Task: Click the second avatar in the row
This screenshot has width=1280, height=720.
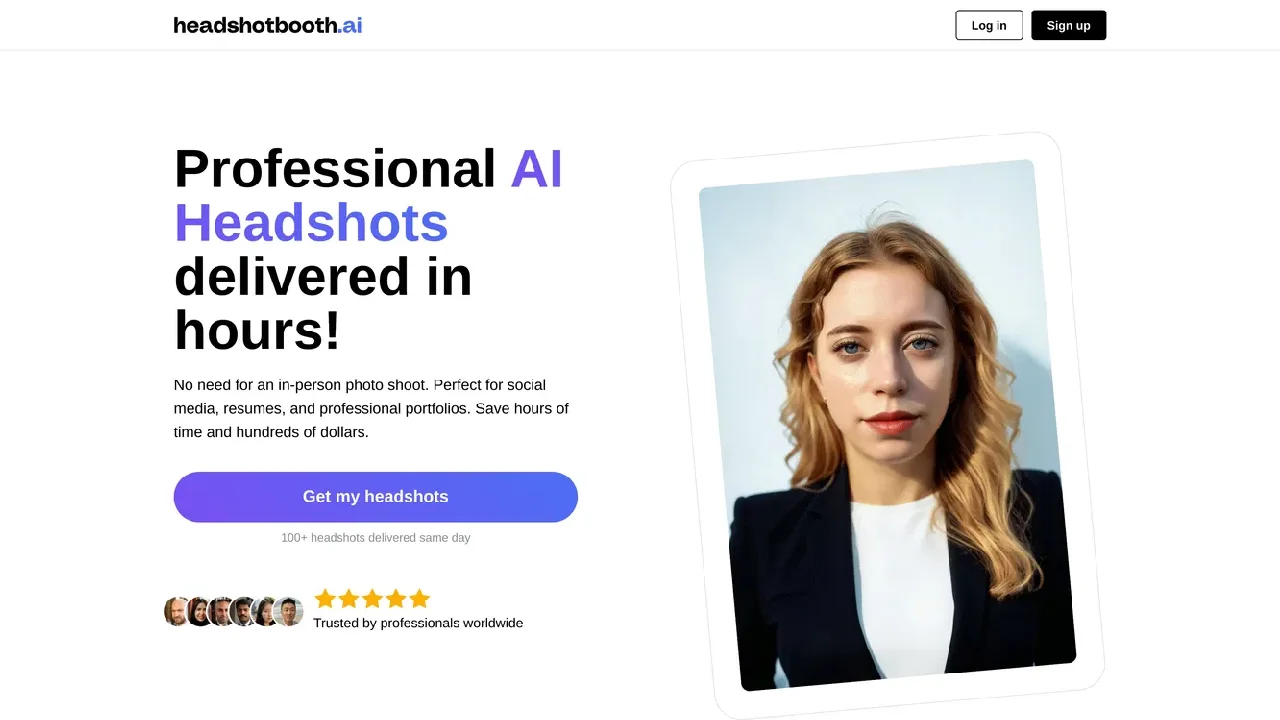Action: click(200, 612)
